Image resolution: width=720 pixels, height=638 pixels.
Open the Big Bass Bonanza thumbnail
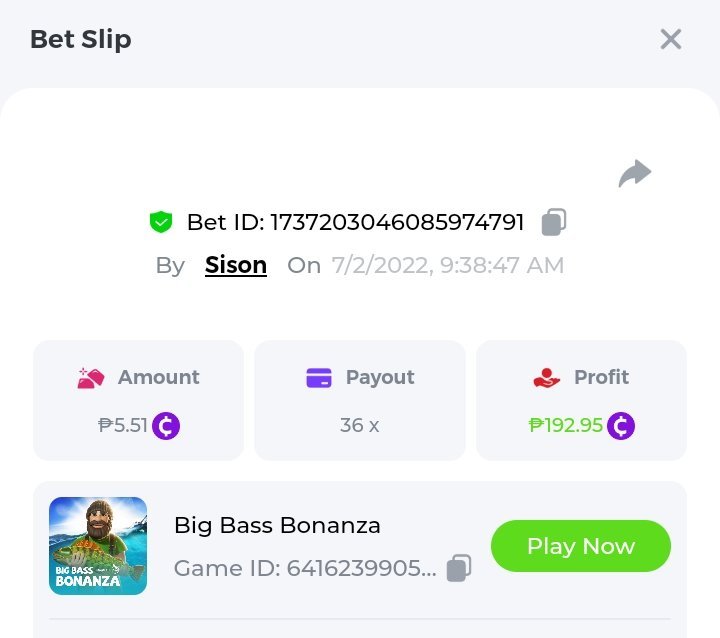click(x=98, y=546)
